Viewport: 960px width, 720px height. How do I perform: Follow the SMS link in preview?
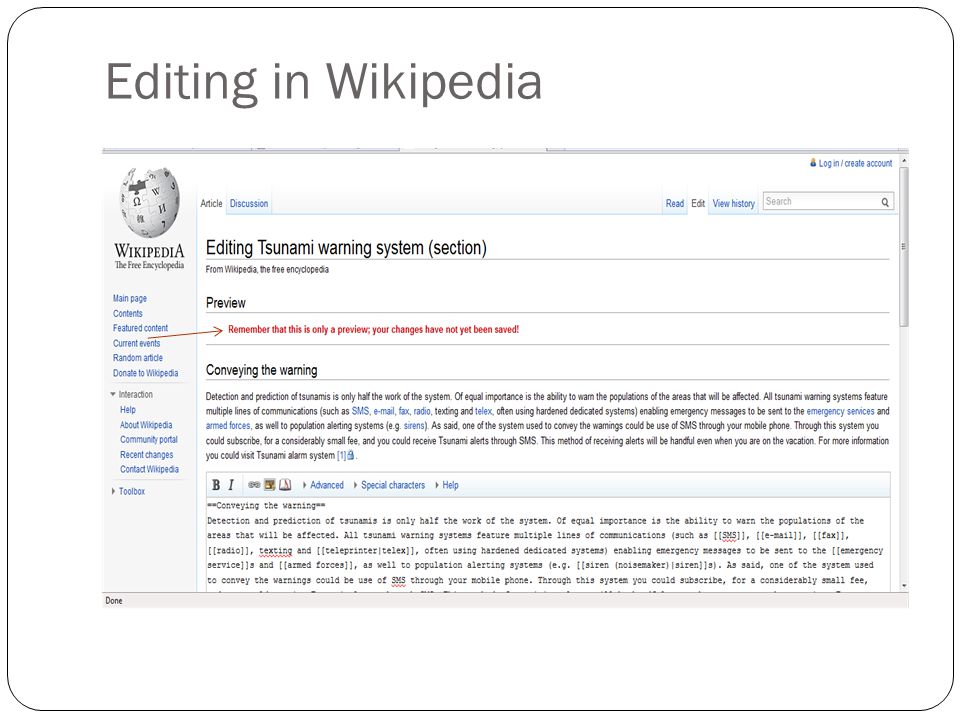361,411
